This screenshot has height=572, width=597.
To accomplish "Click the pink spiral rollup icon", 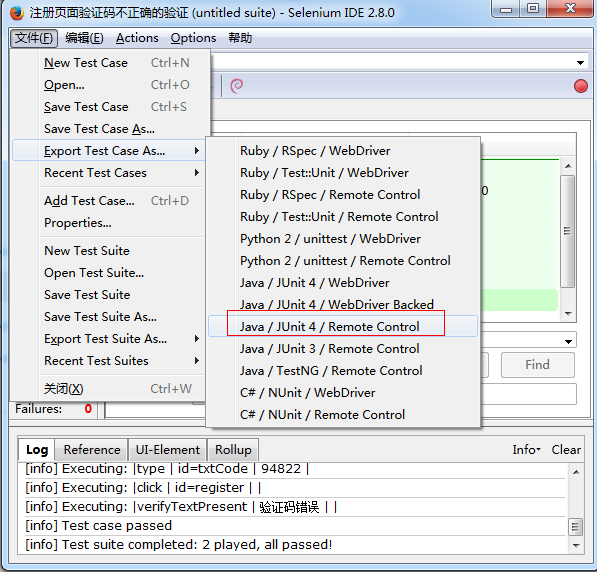I will pos(236,86).
